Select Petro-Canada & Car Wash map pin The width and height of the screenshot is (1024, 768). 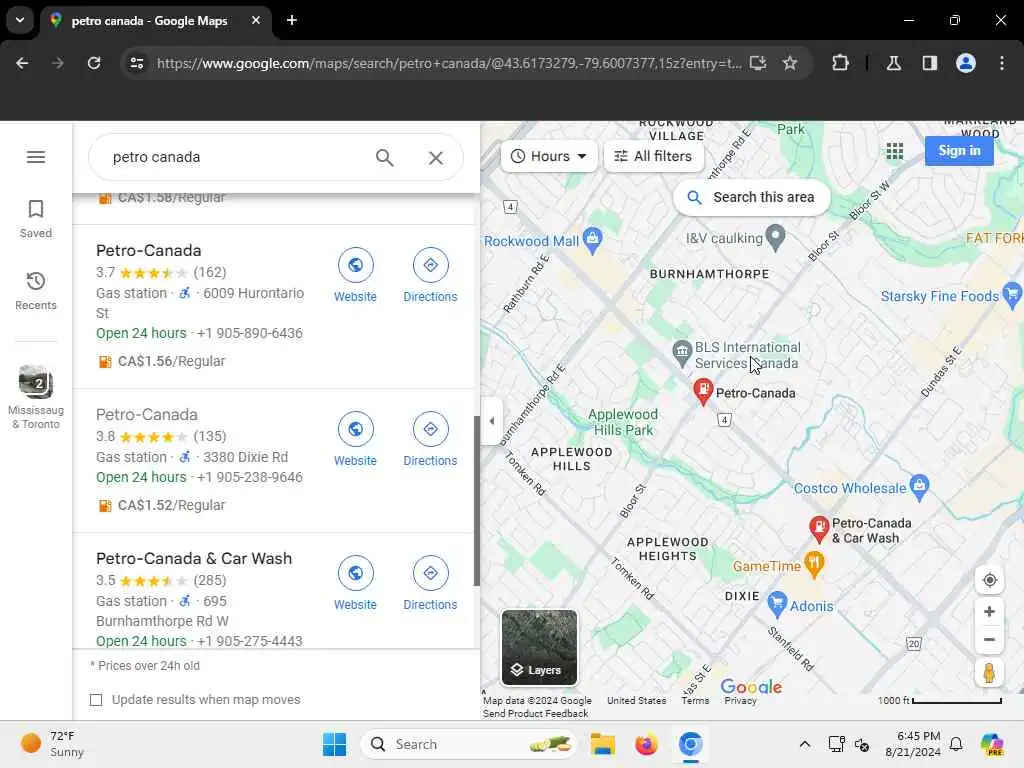pos(819,528)
